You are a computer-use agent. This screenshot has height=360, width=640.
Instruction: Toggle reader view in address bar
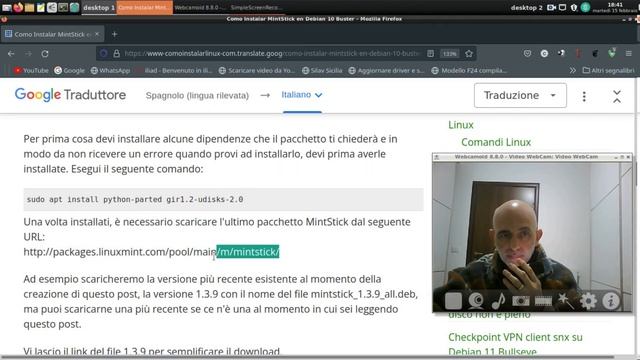pyautogui.click(x=430, y=53)
